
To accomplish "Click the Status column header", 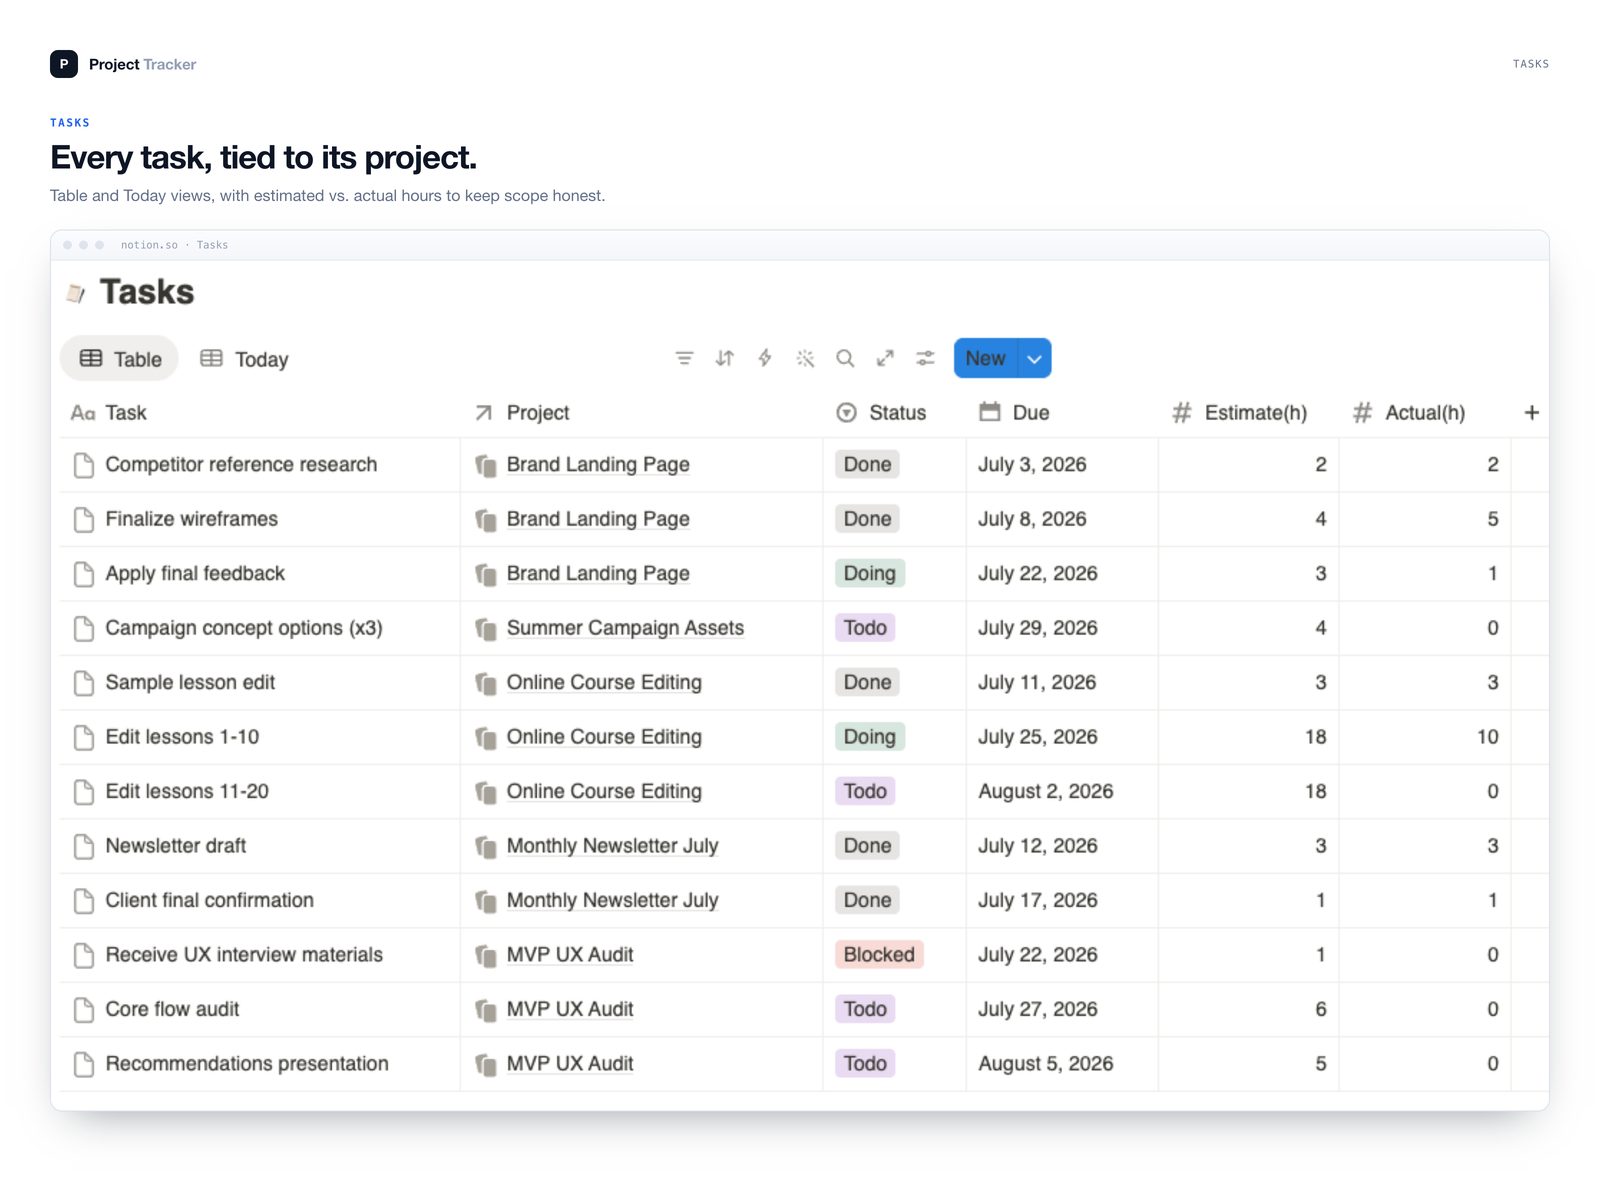I will pos(881,413).
